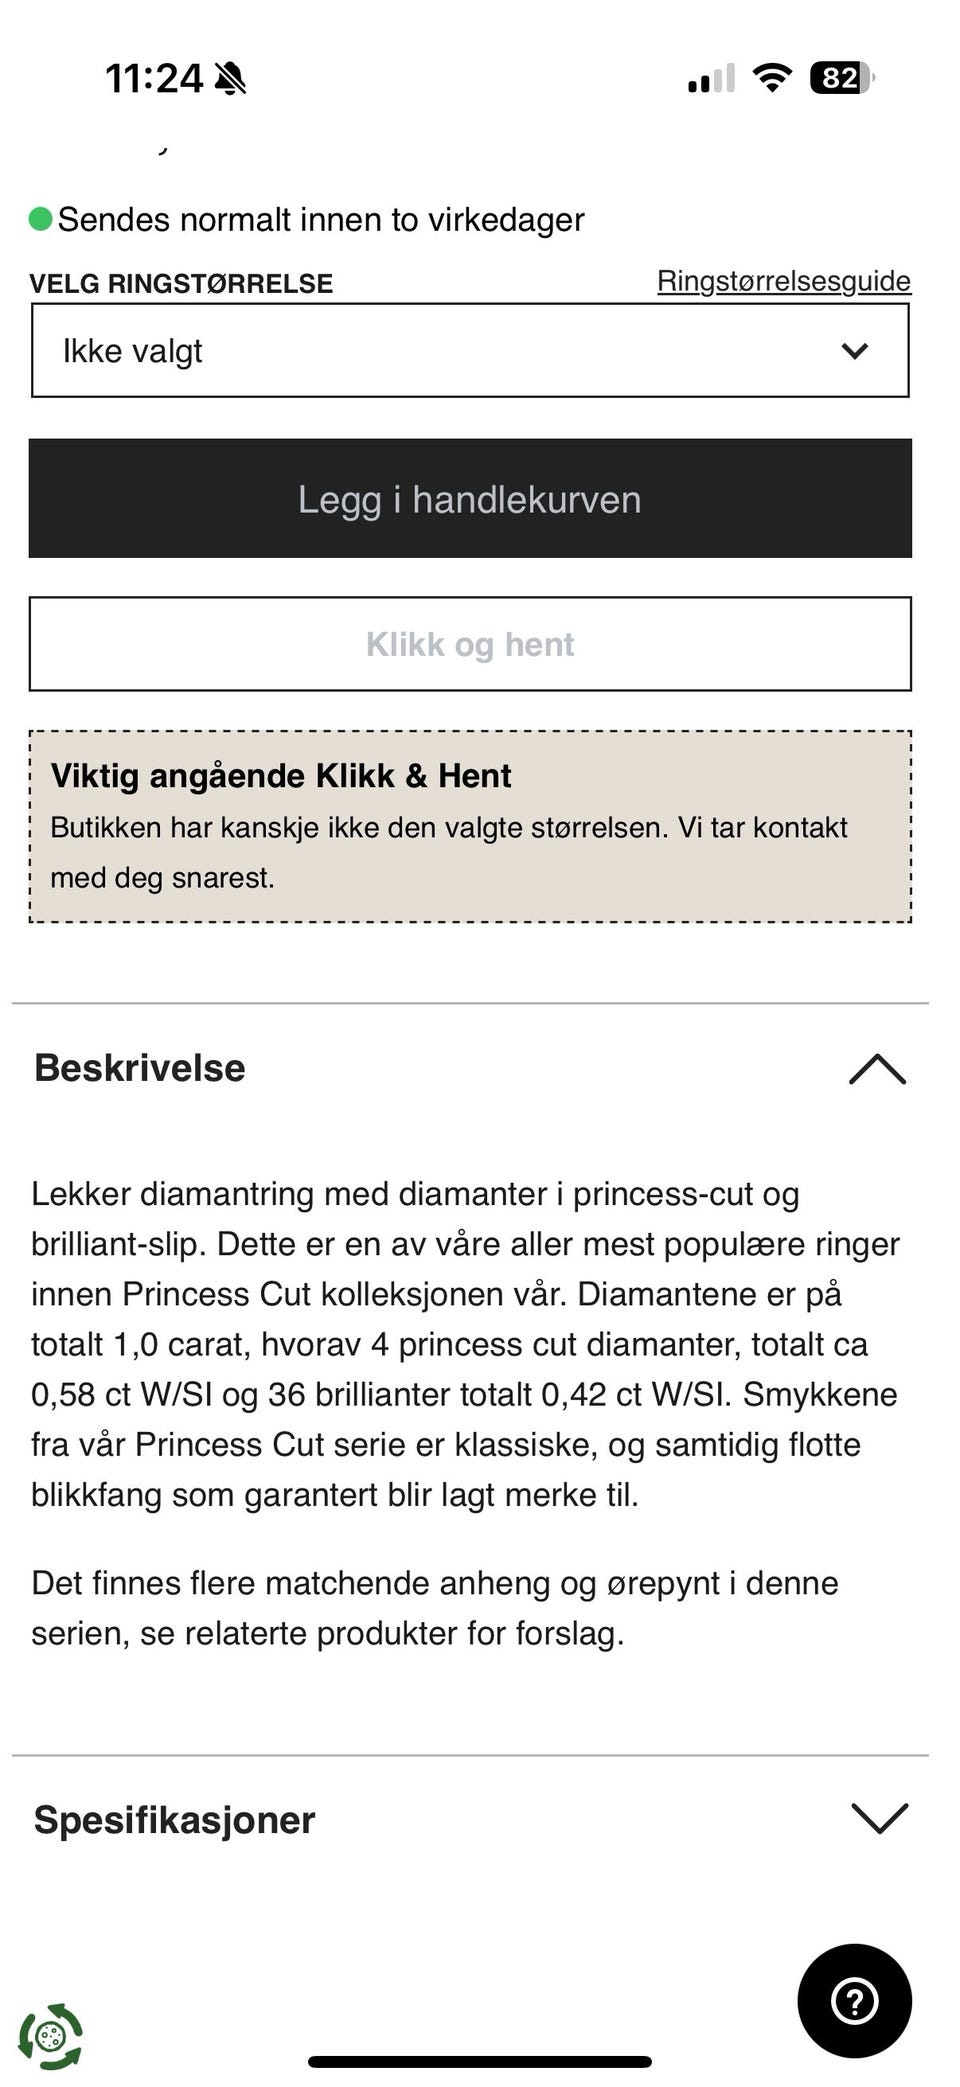
Task: Open the Ringstørrelsesguide link
Action: (x=783, y=281)
